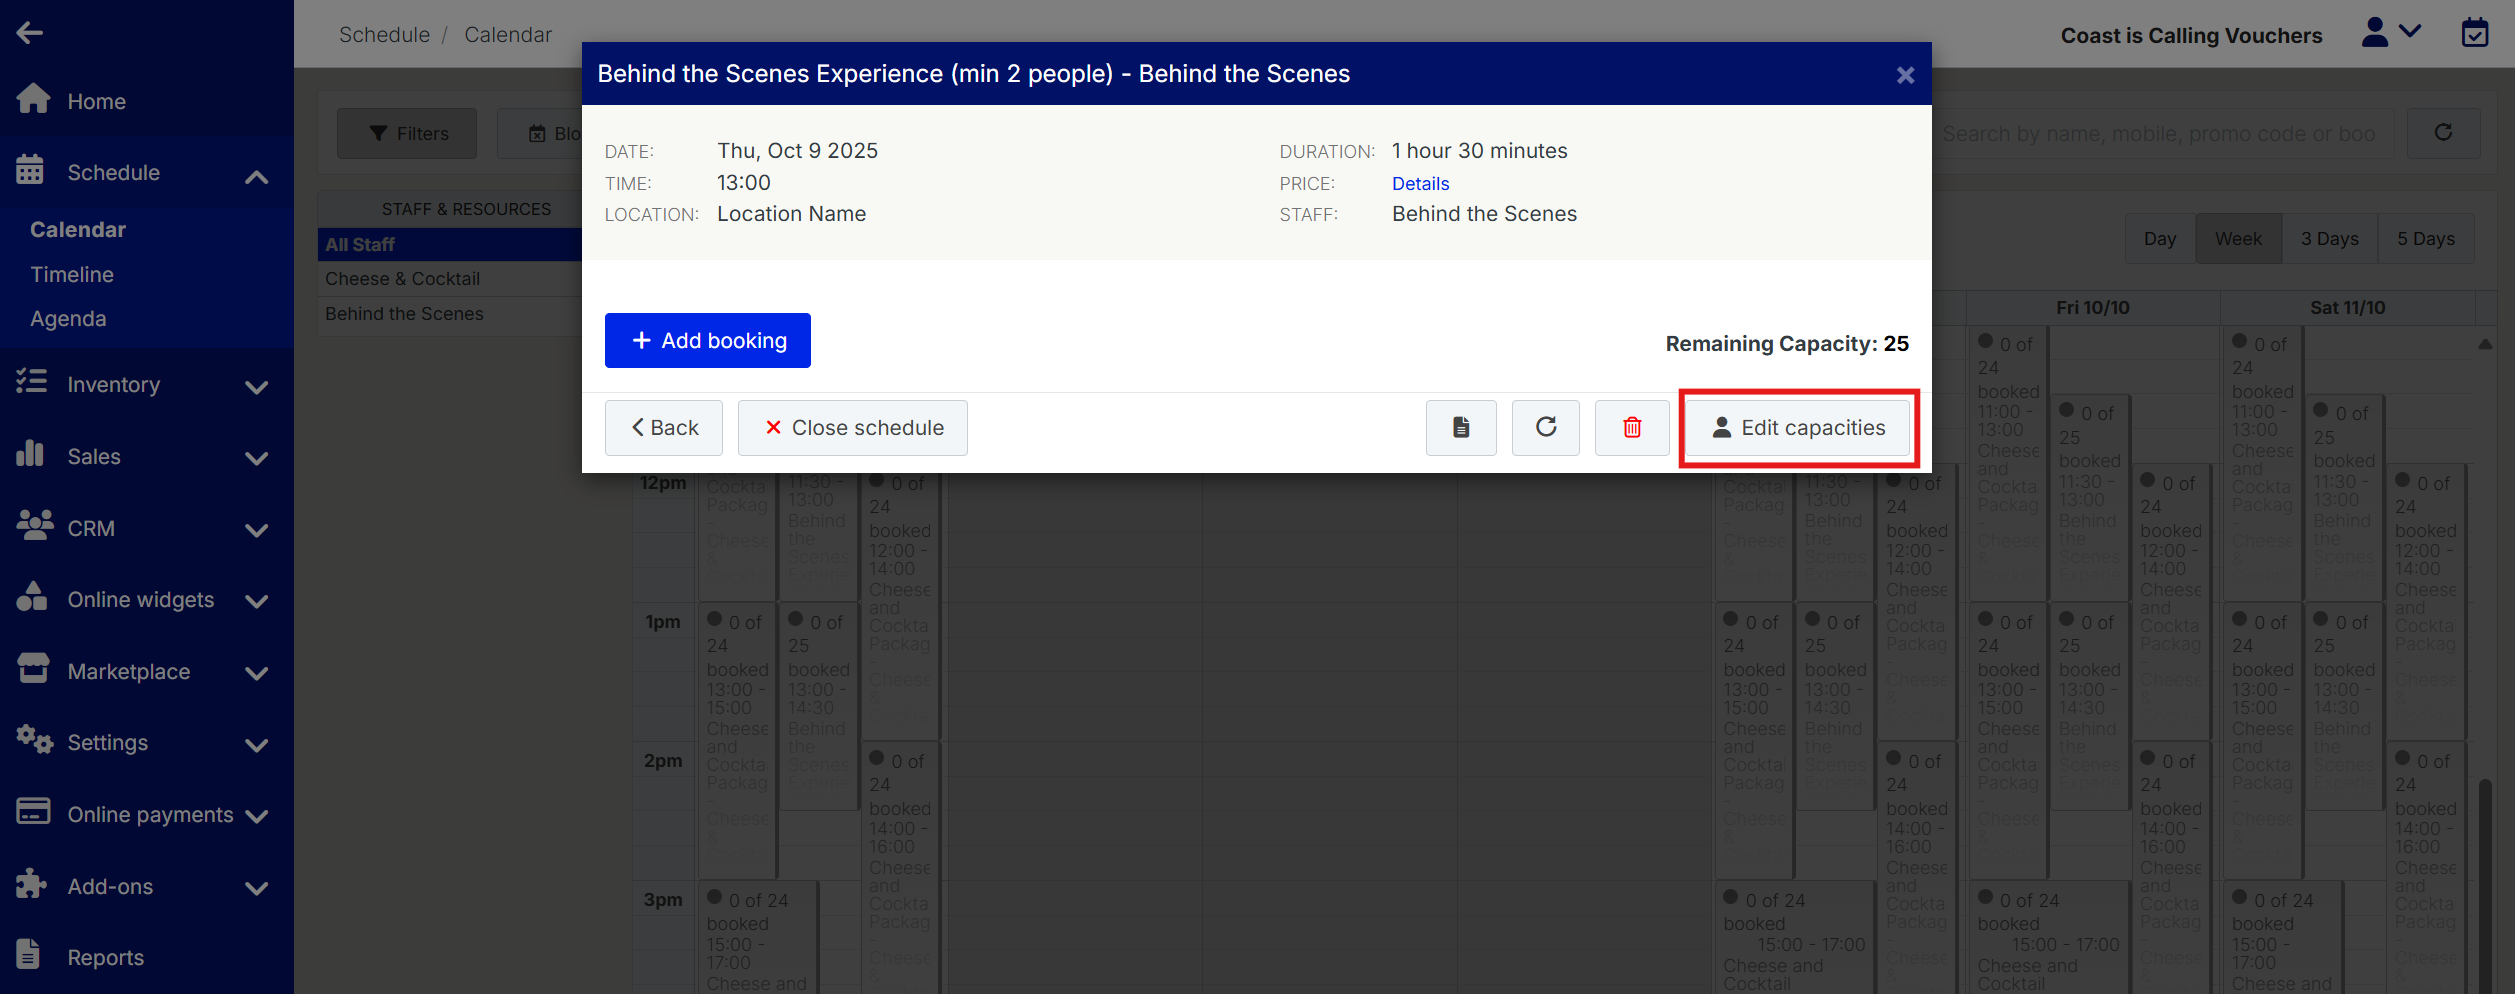The image size is (2515, 994).
Task: Click the refresh icon in the dialog
Action: [1545, 428]
